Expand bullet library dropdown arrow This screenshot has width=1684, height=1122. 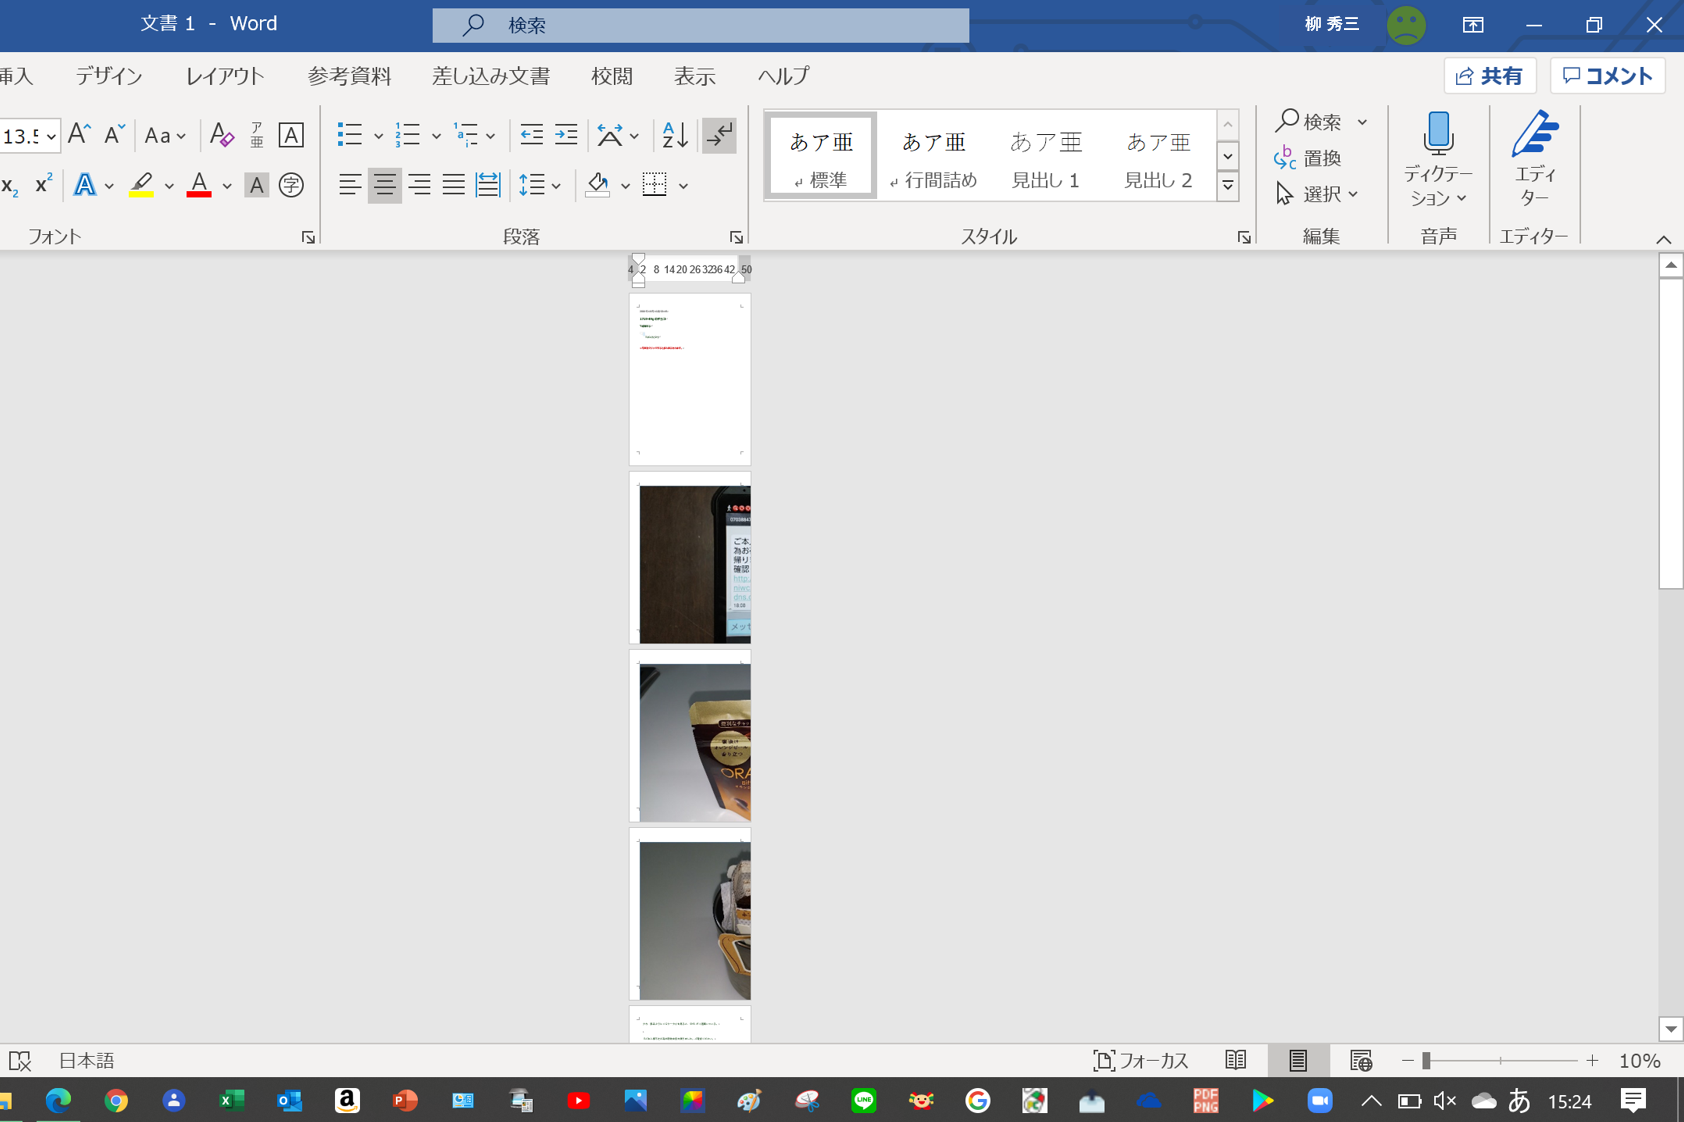[378, 136]
